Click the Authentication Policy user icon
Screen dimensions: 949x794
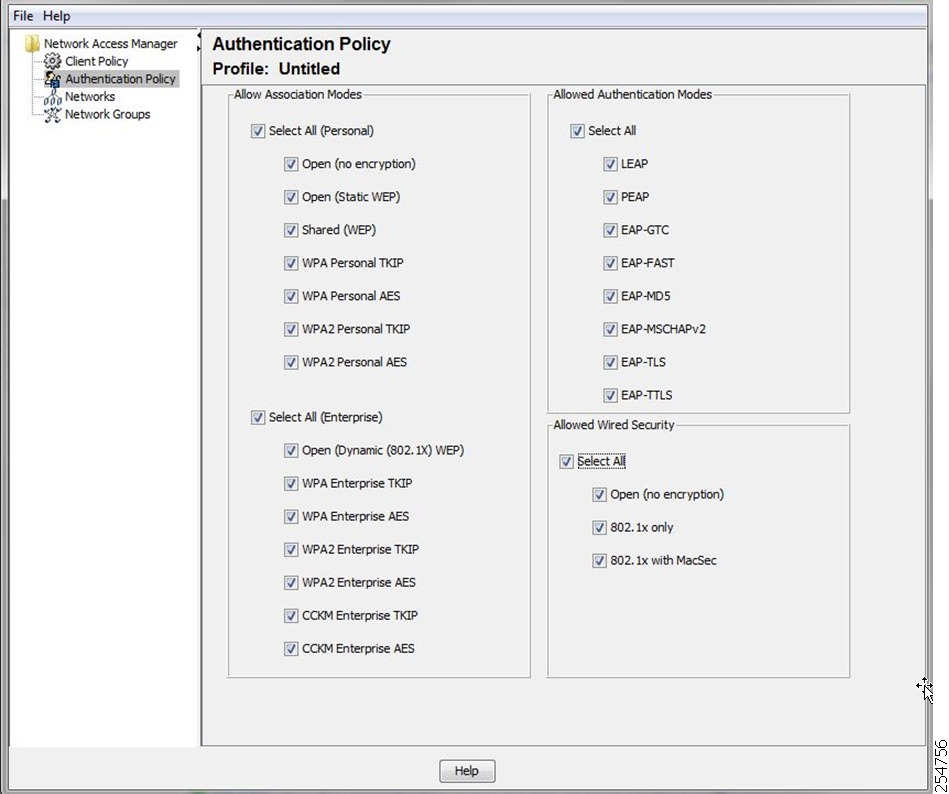53,79
